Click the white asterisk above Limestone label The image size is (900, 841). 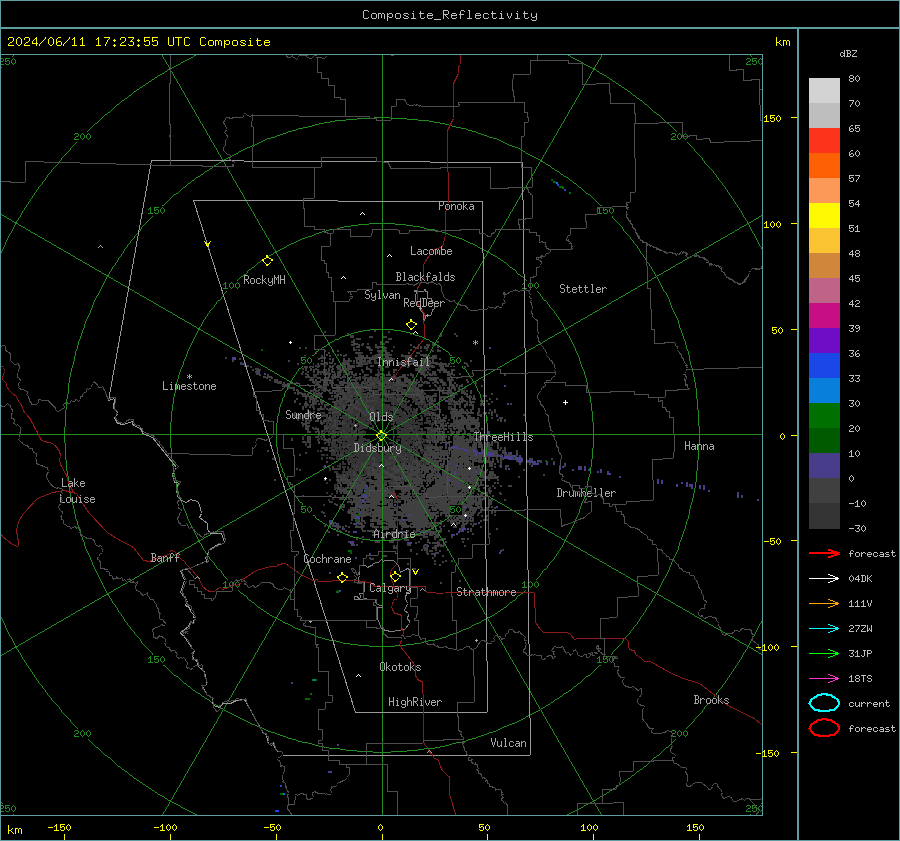click(x=189, y=377)
